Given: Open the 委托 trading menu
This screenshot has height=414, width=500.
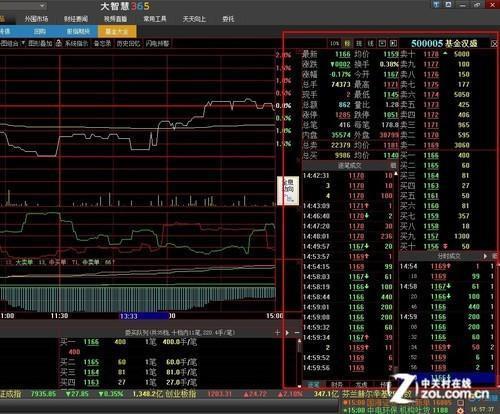Looking at the screenshot, I should [x=228, y=19].
